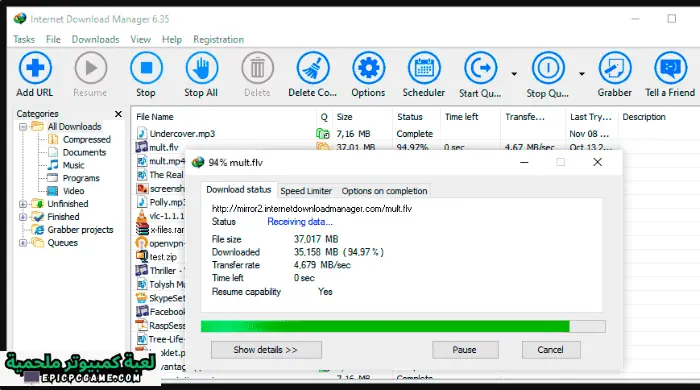The height and width of the screenshot is (390, 700).
Task: Select the Programs category icon
Action: 53,178
